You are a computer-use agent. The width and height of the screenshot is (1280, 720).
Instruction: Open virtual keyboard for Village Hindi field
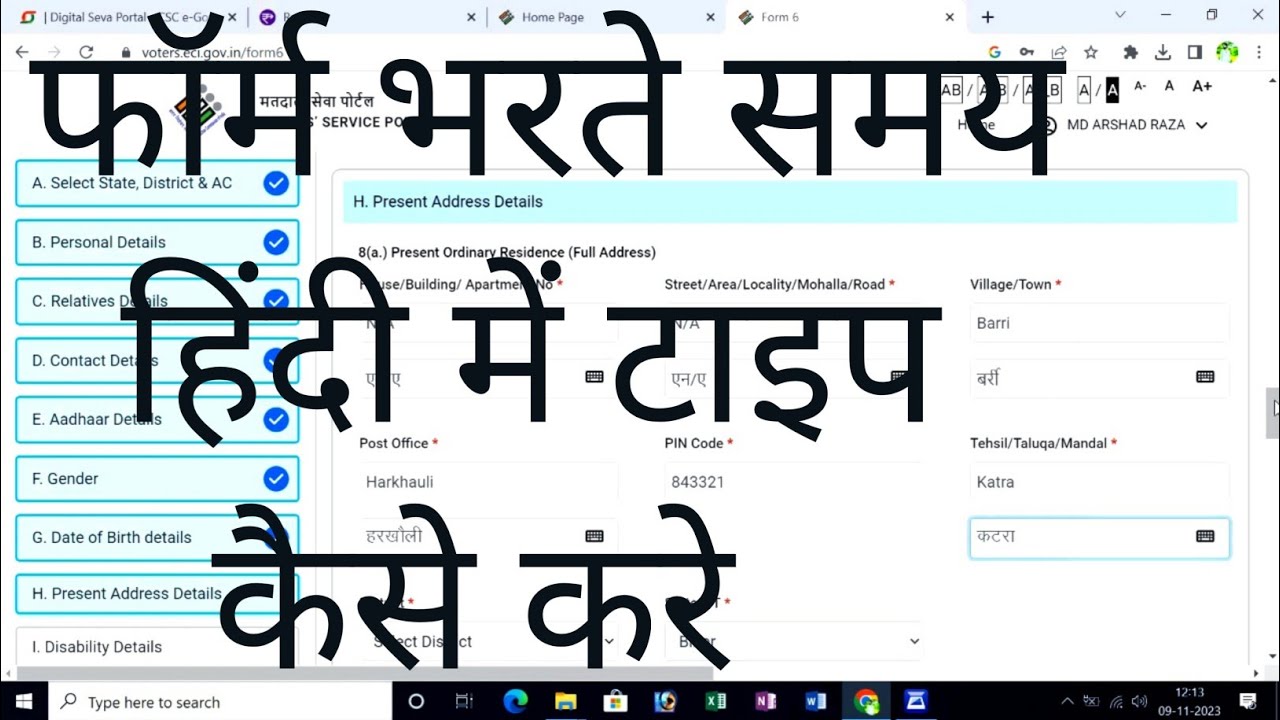(x=1205, y=377)
